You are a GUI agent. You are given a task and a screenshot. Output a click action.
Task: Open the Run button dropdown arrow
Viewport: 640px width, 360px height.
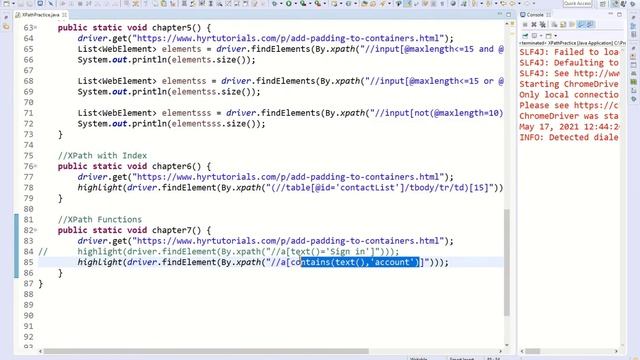point(295,4)
